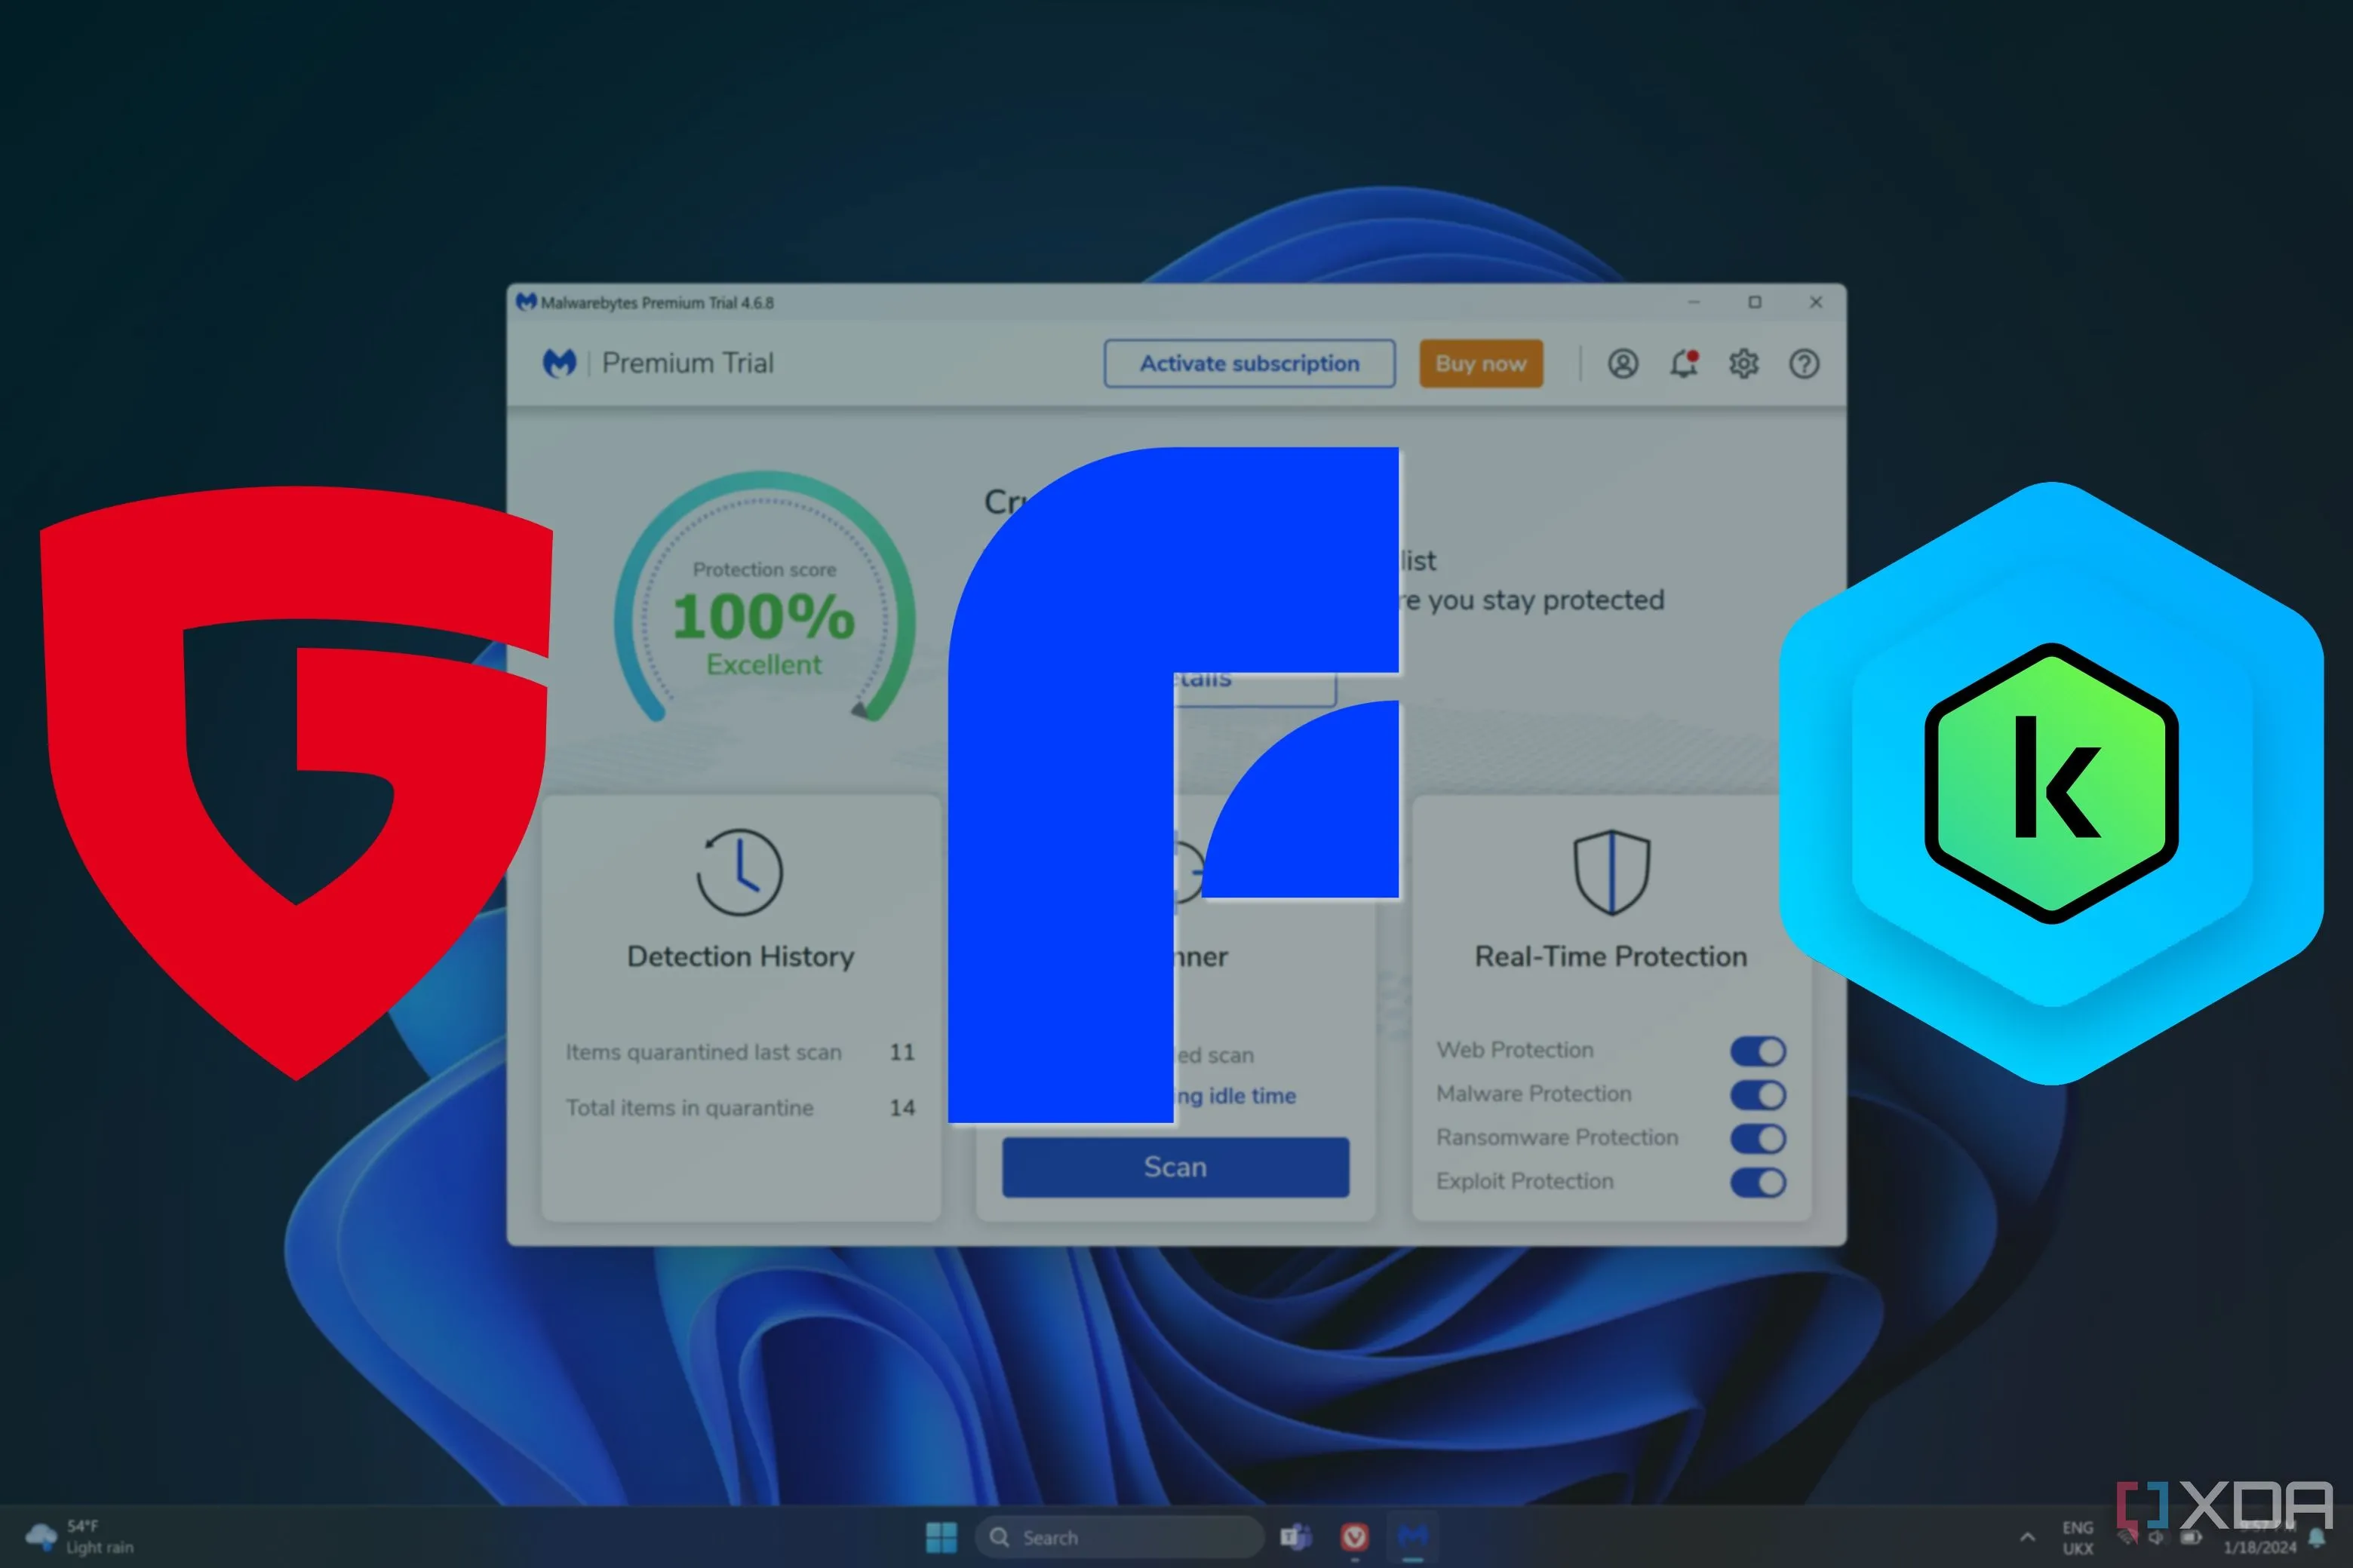Open the Windows notification bell in tray
The image size is (2353, 1568).
[x=2316, y=1538]
